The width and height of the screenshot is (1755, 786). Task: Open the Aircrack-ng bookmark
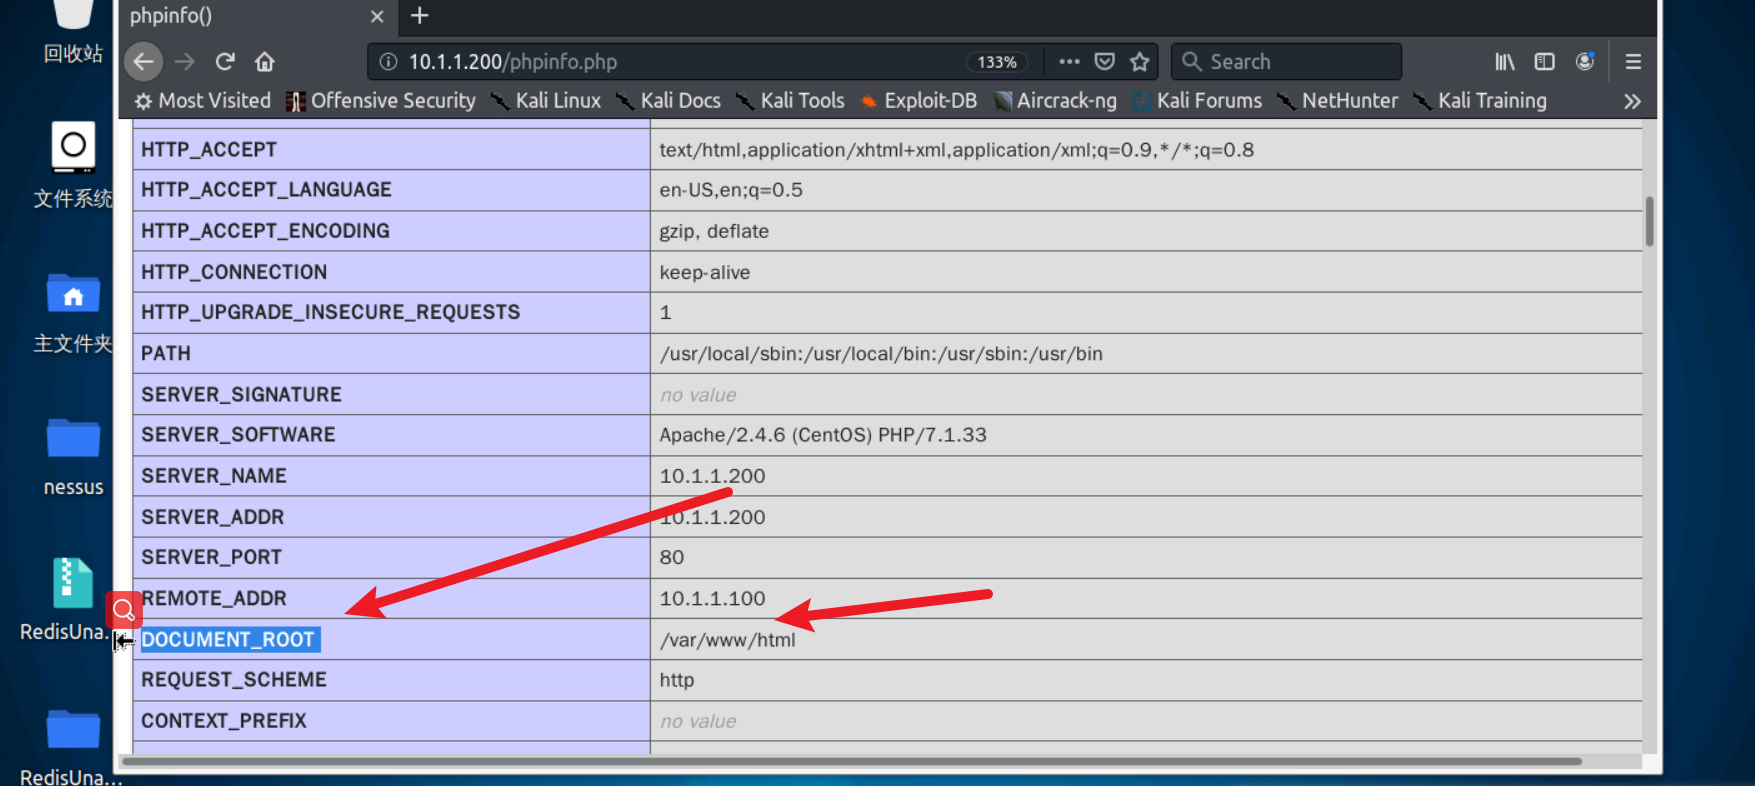point(1055,101)
